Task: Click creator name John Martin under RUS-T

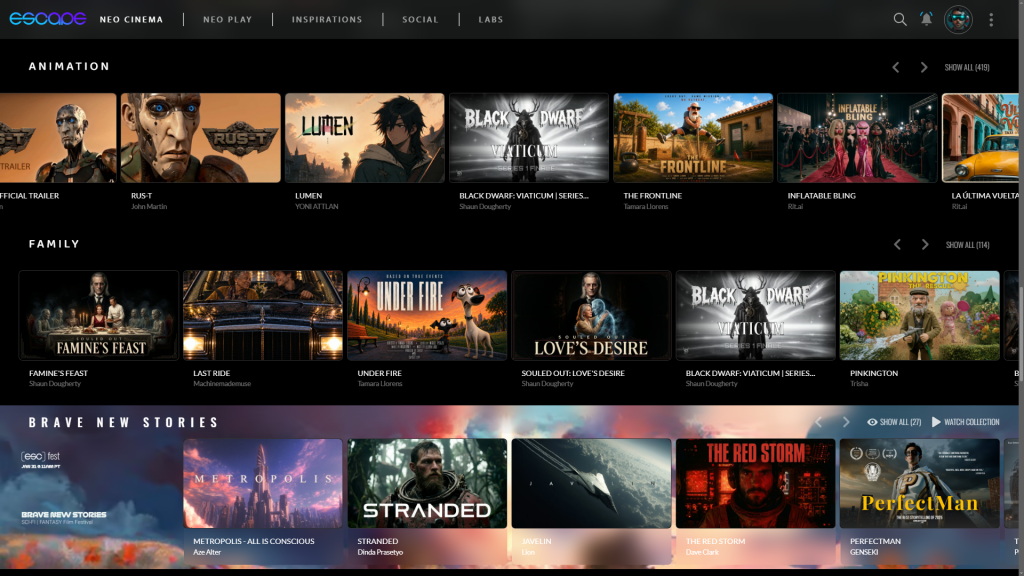Action: [x=149, y=206]
